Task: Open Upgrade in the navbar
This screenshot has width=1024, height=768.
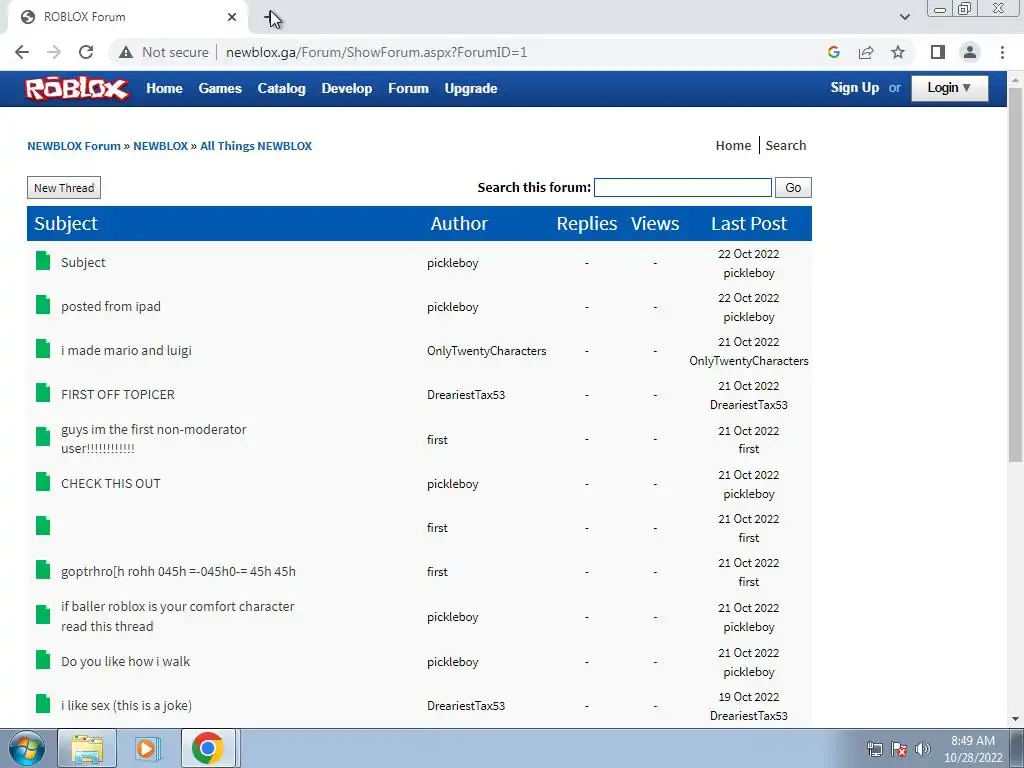Action: [471, 88]
